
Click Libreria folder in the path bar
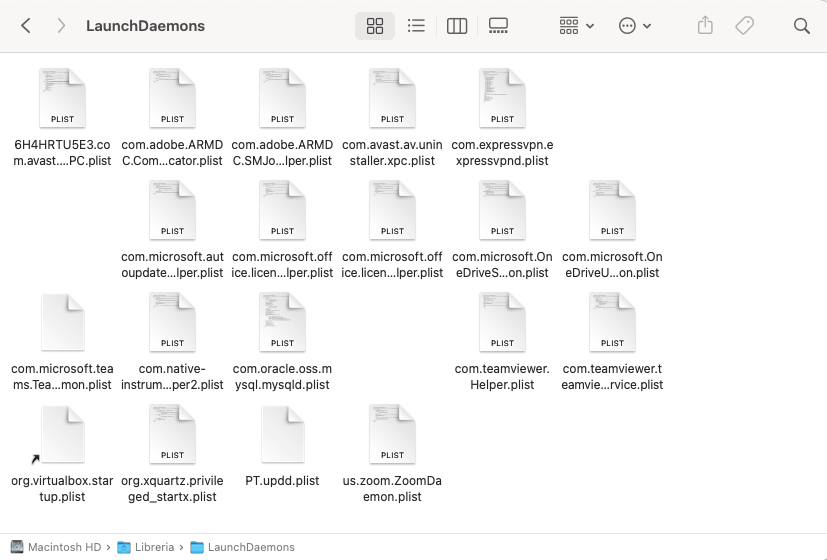(146, 547)
